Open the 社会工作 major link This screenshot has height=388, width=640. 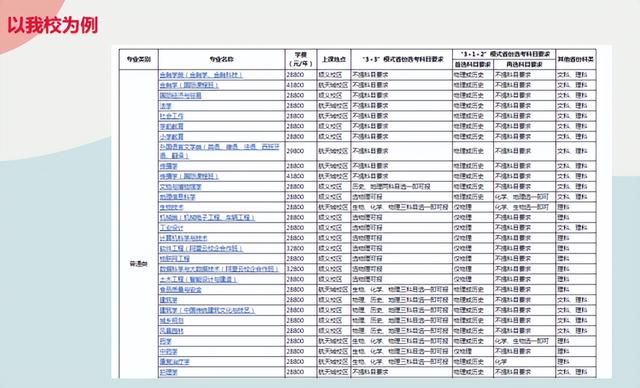(171, 116)
